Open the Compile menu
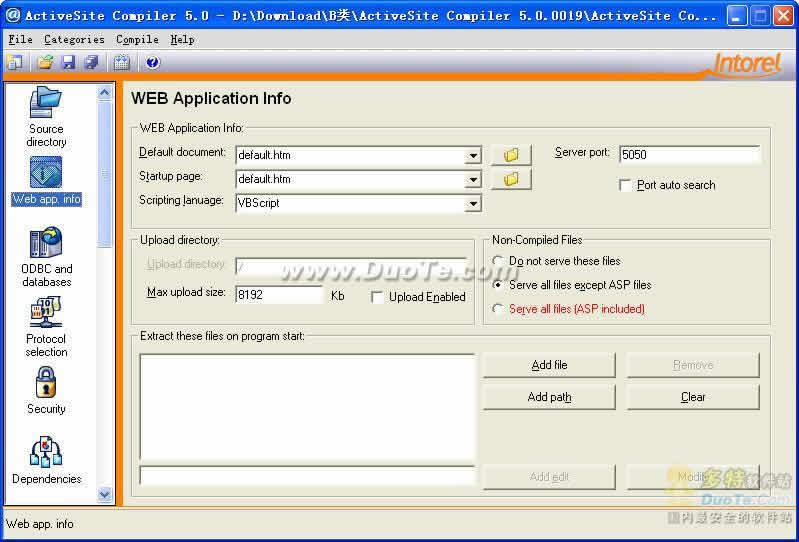Image resolution: width=799 pixels, height=542 pixels. [x=137, y=39]
